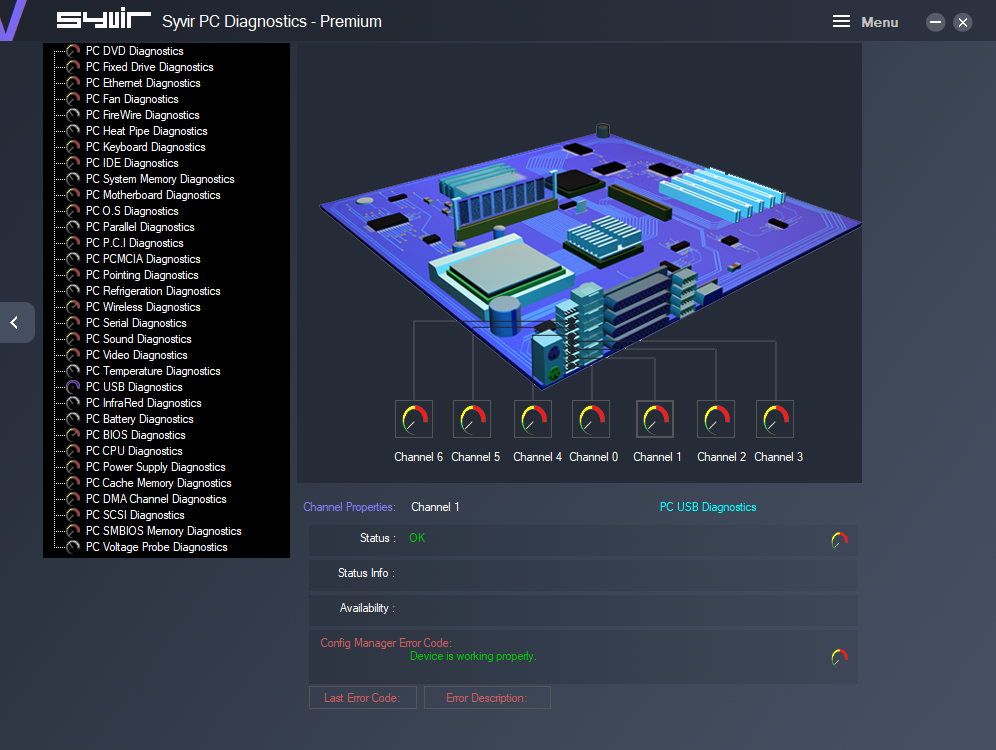Select PC PCMCIA Diagnostics in tree
Viewport: 996px width, 750px height.
click(143, 259)
